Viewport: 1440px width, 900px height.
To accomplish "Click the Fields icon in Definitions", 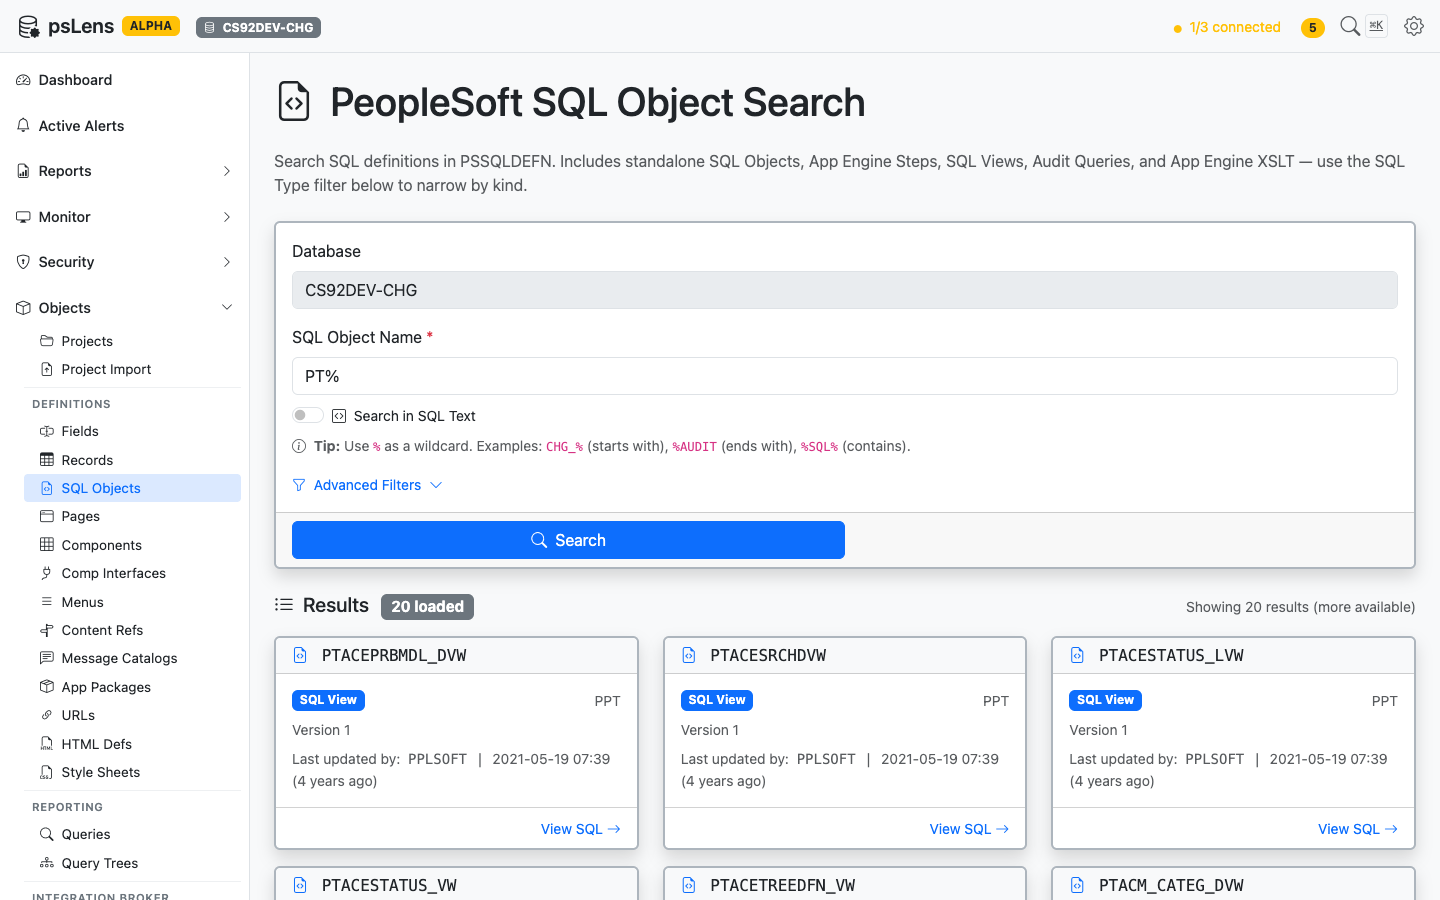I will [47, 431].
